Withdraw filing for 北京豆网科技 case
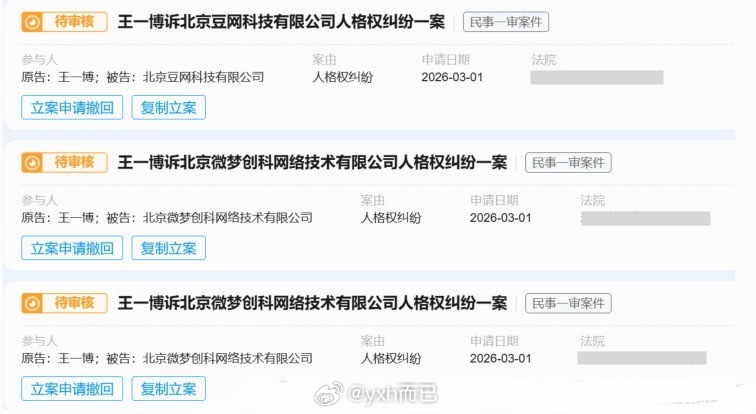This screenshot has width=756, height=414. [x=72, y=107]
